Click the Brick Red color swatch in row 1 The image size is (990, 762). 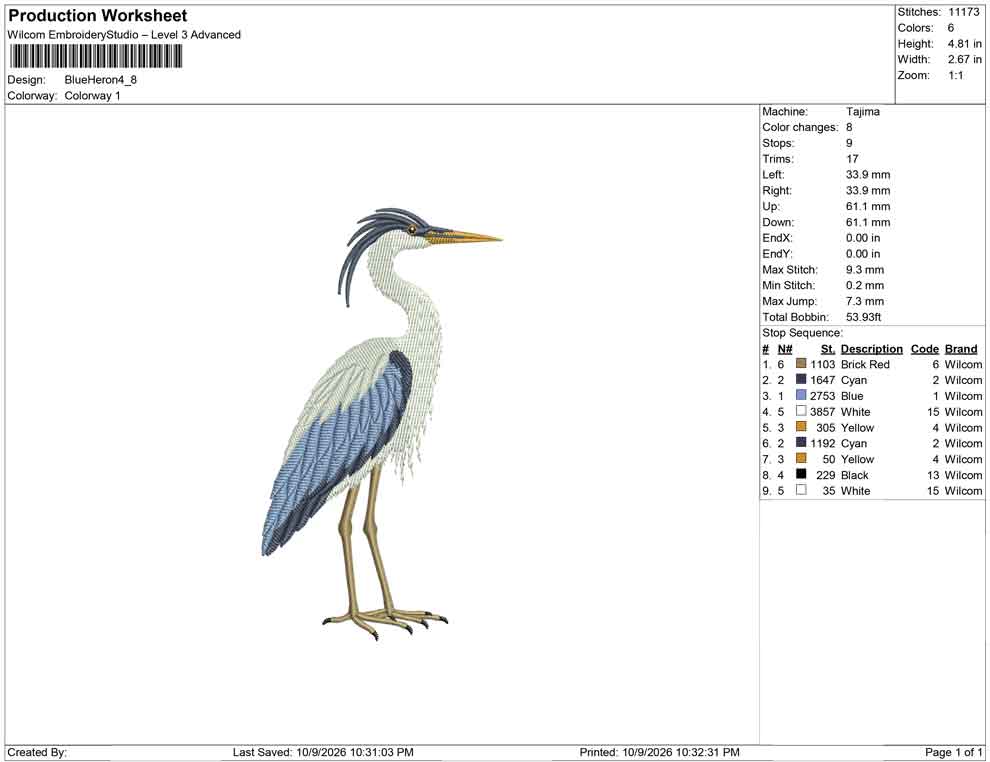pos(801,364)
